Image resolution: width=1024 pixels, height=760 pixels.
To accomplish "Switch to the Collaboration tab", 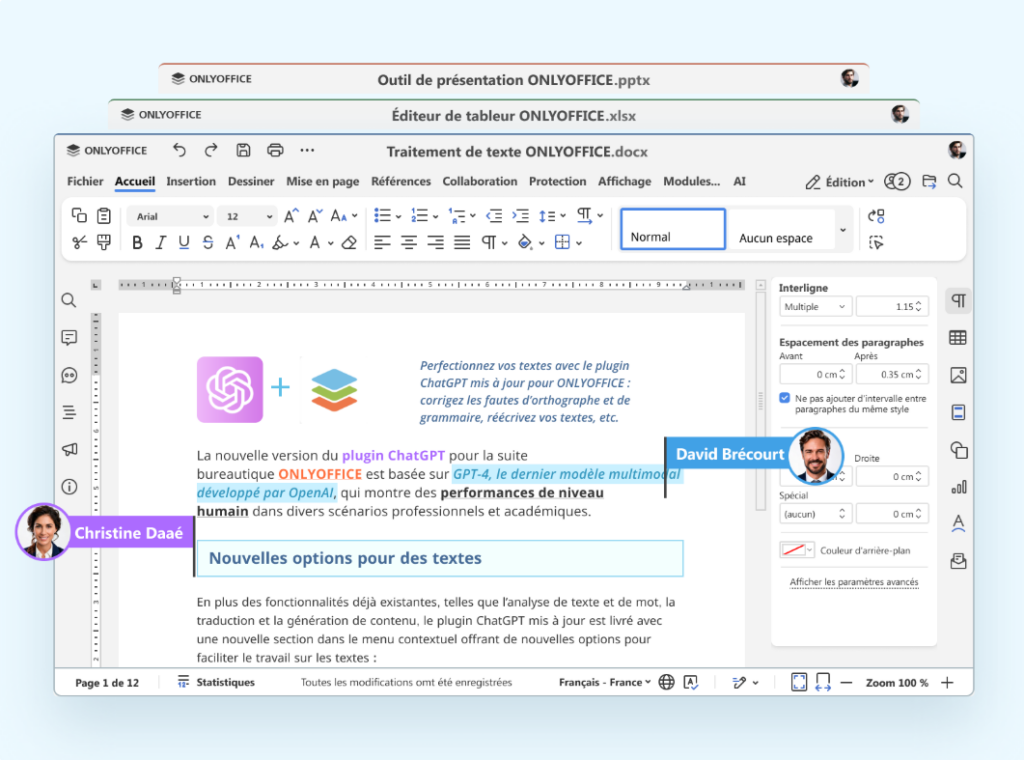I will click(x=480, y=182).
